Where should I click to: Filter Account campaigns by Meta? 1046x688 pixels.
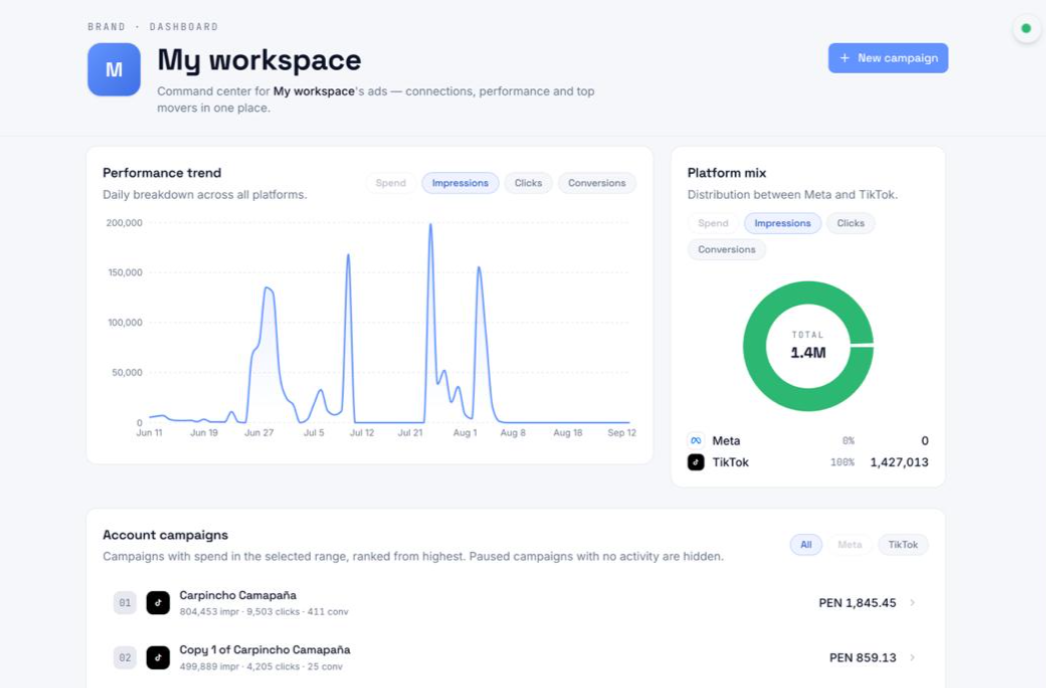click(x=850, y=545)
